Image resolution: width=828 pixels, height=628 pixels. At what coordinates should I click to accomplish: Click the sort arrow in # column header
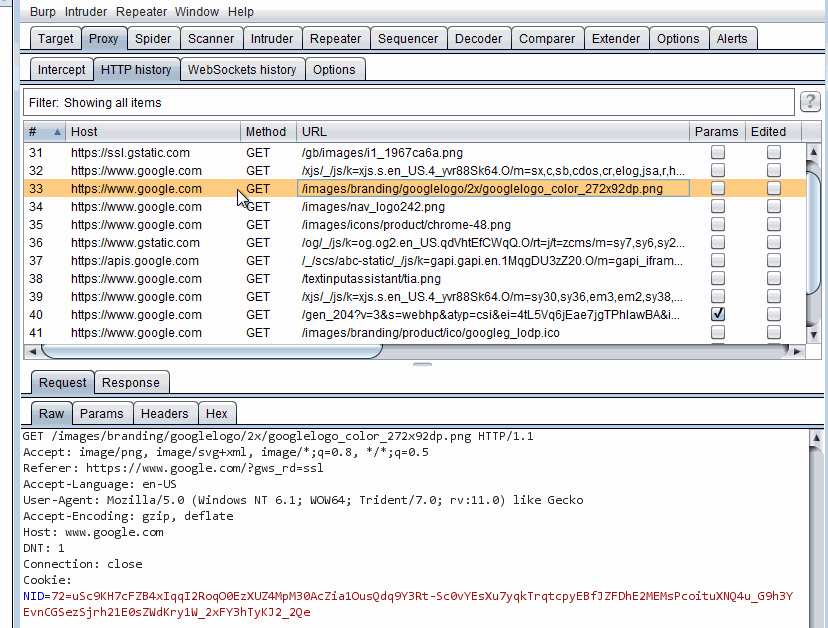pyautogui.click(x=57, y=132)
